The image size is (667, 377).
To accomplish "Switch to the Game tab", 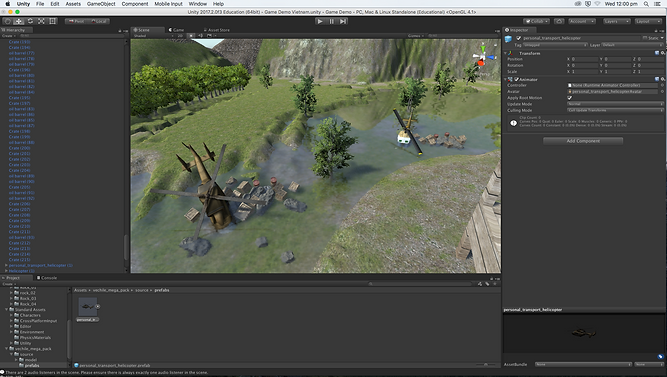I will 177,30.
